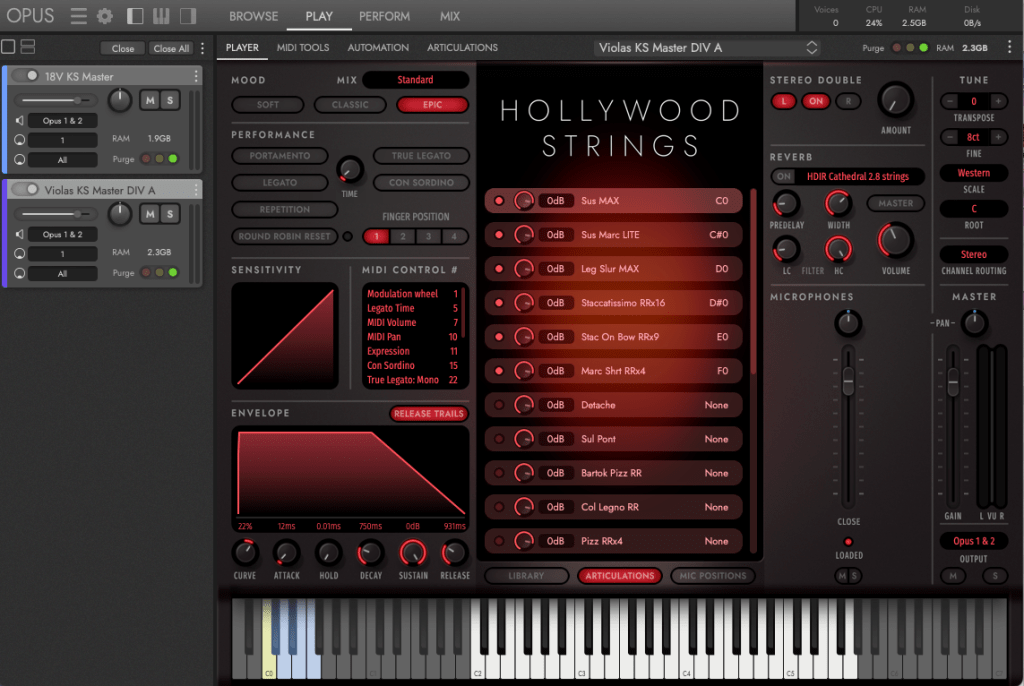This screenshot has width=1024, height=686.
Task: Open the HDIR Cathedral reverb preset dropdown
Action: (x=857, y=177)
